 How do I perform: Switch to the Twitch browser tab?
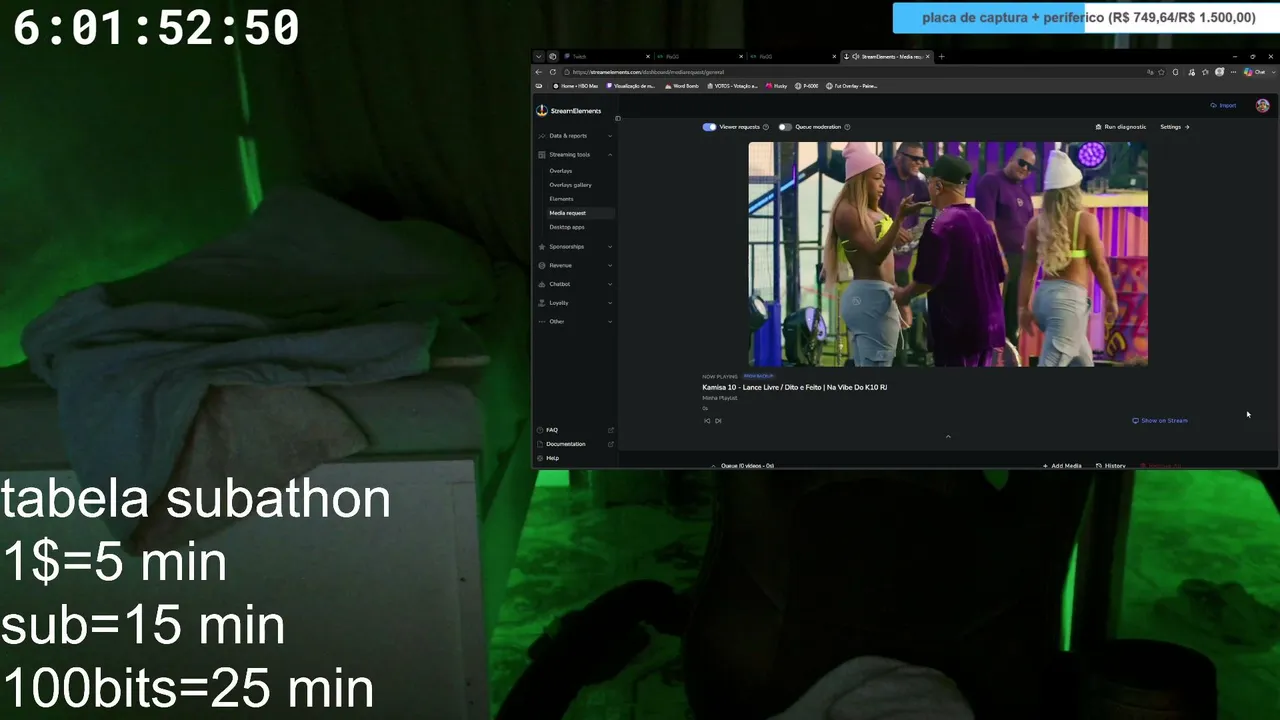point(606,56)
